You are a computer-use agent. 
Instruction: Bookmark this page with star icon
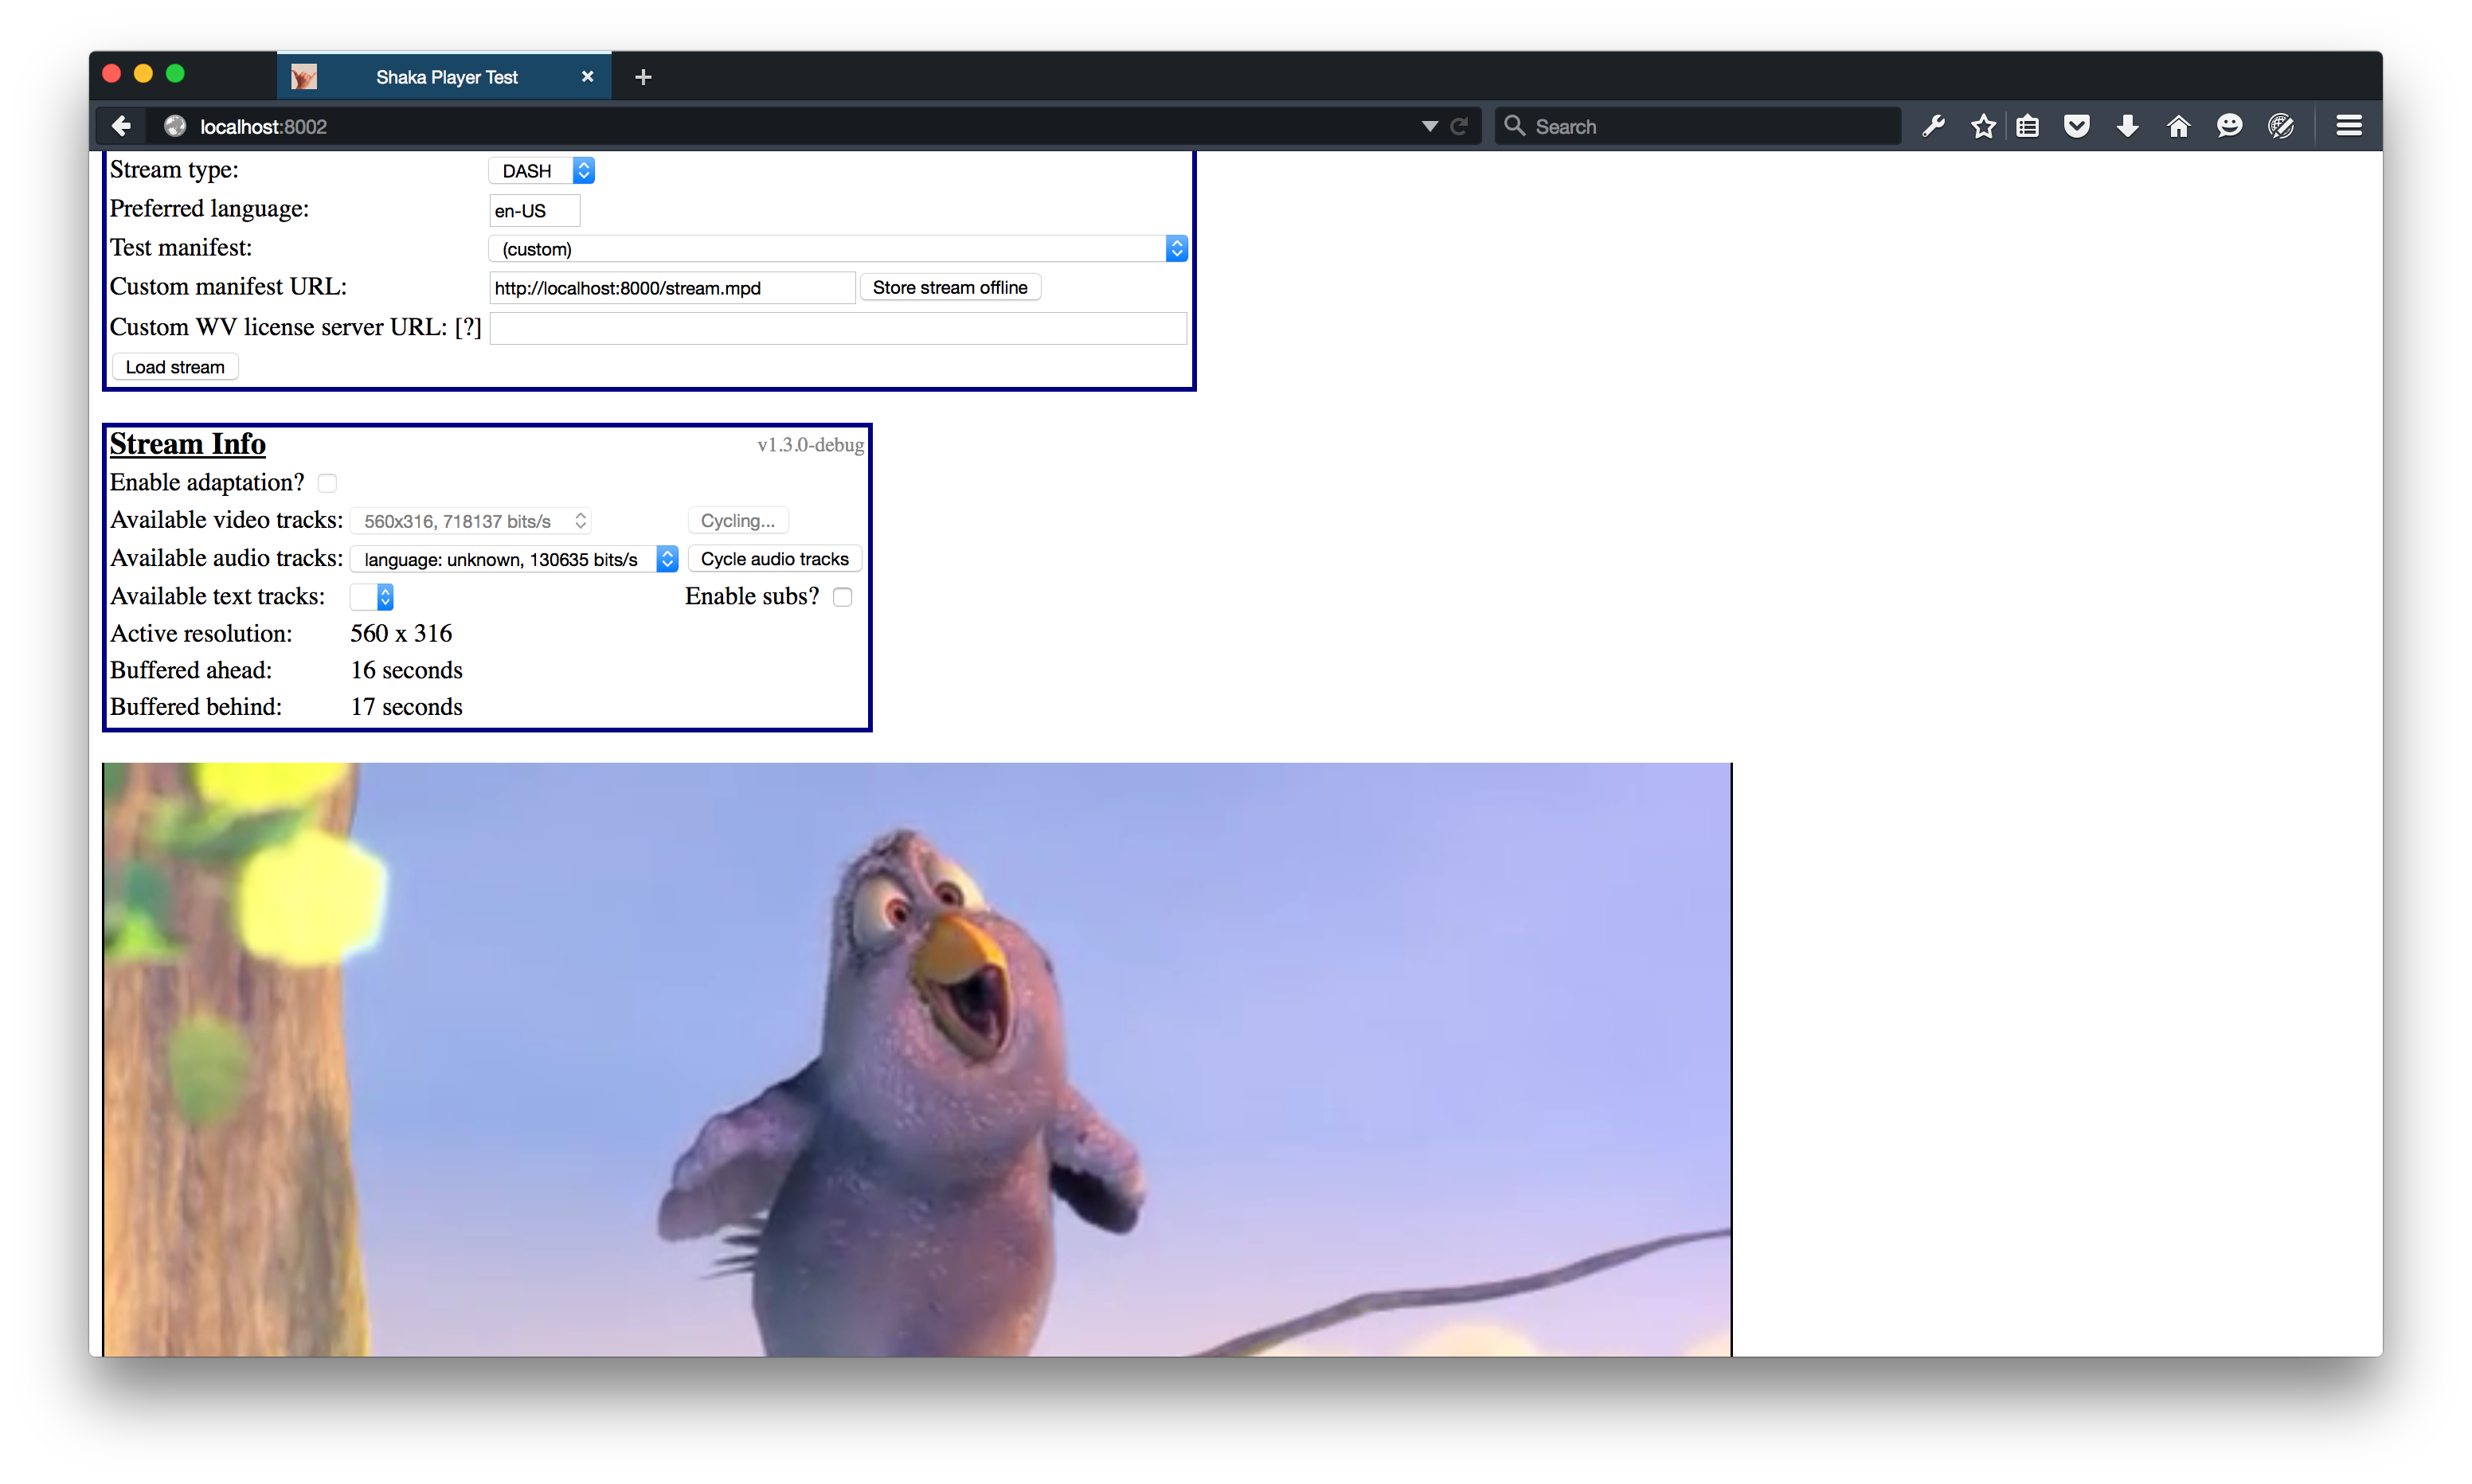[x=1983, y=126]
